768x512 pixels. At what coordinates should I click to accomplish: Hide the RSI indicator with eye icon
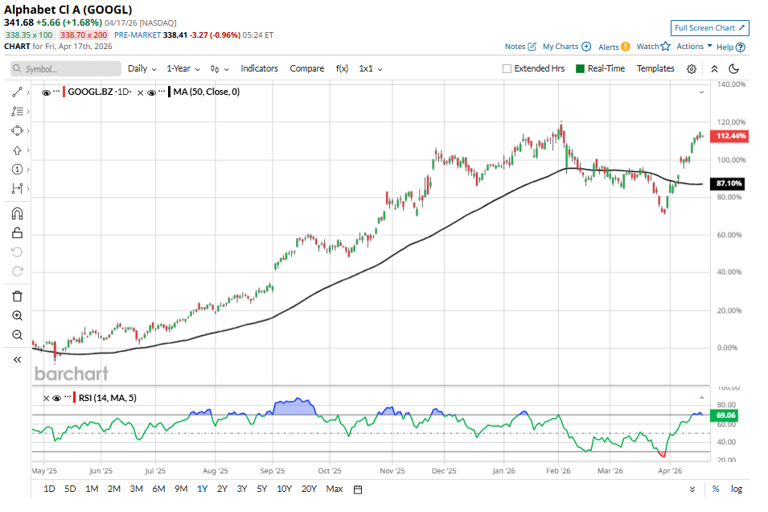(x=56, y=398)
